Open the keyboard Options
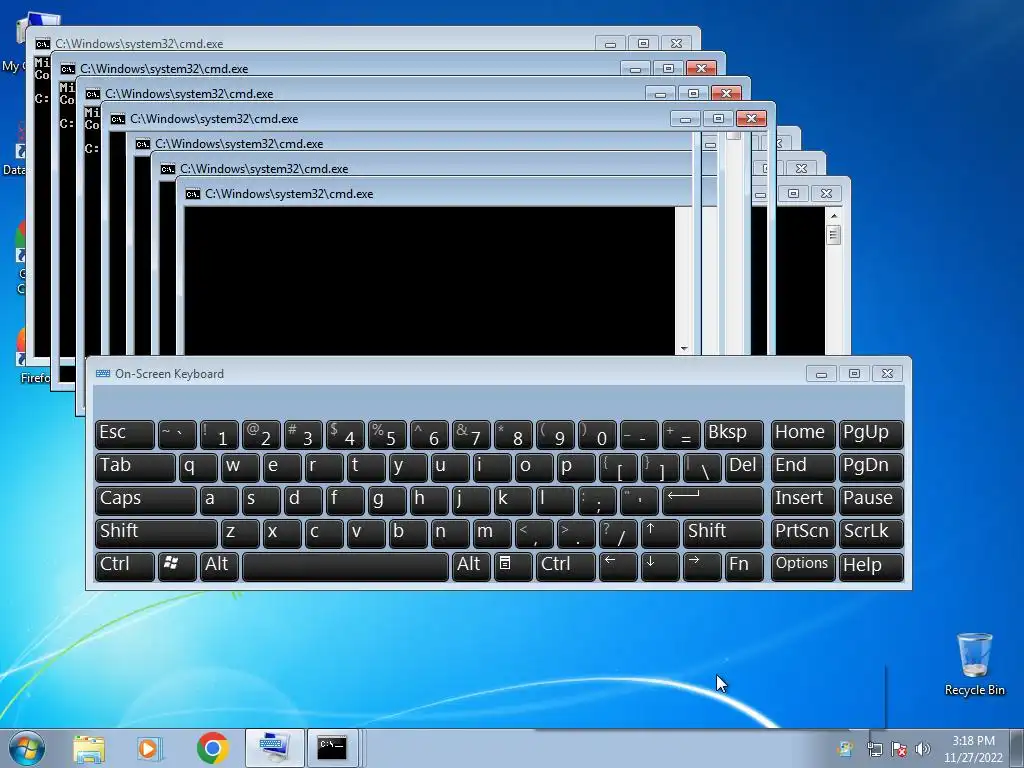Image resolution: width=1024 pixels, height=768 pixels. click(x=803, y=566)
